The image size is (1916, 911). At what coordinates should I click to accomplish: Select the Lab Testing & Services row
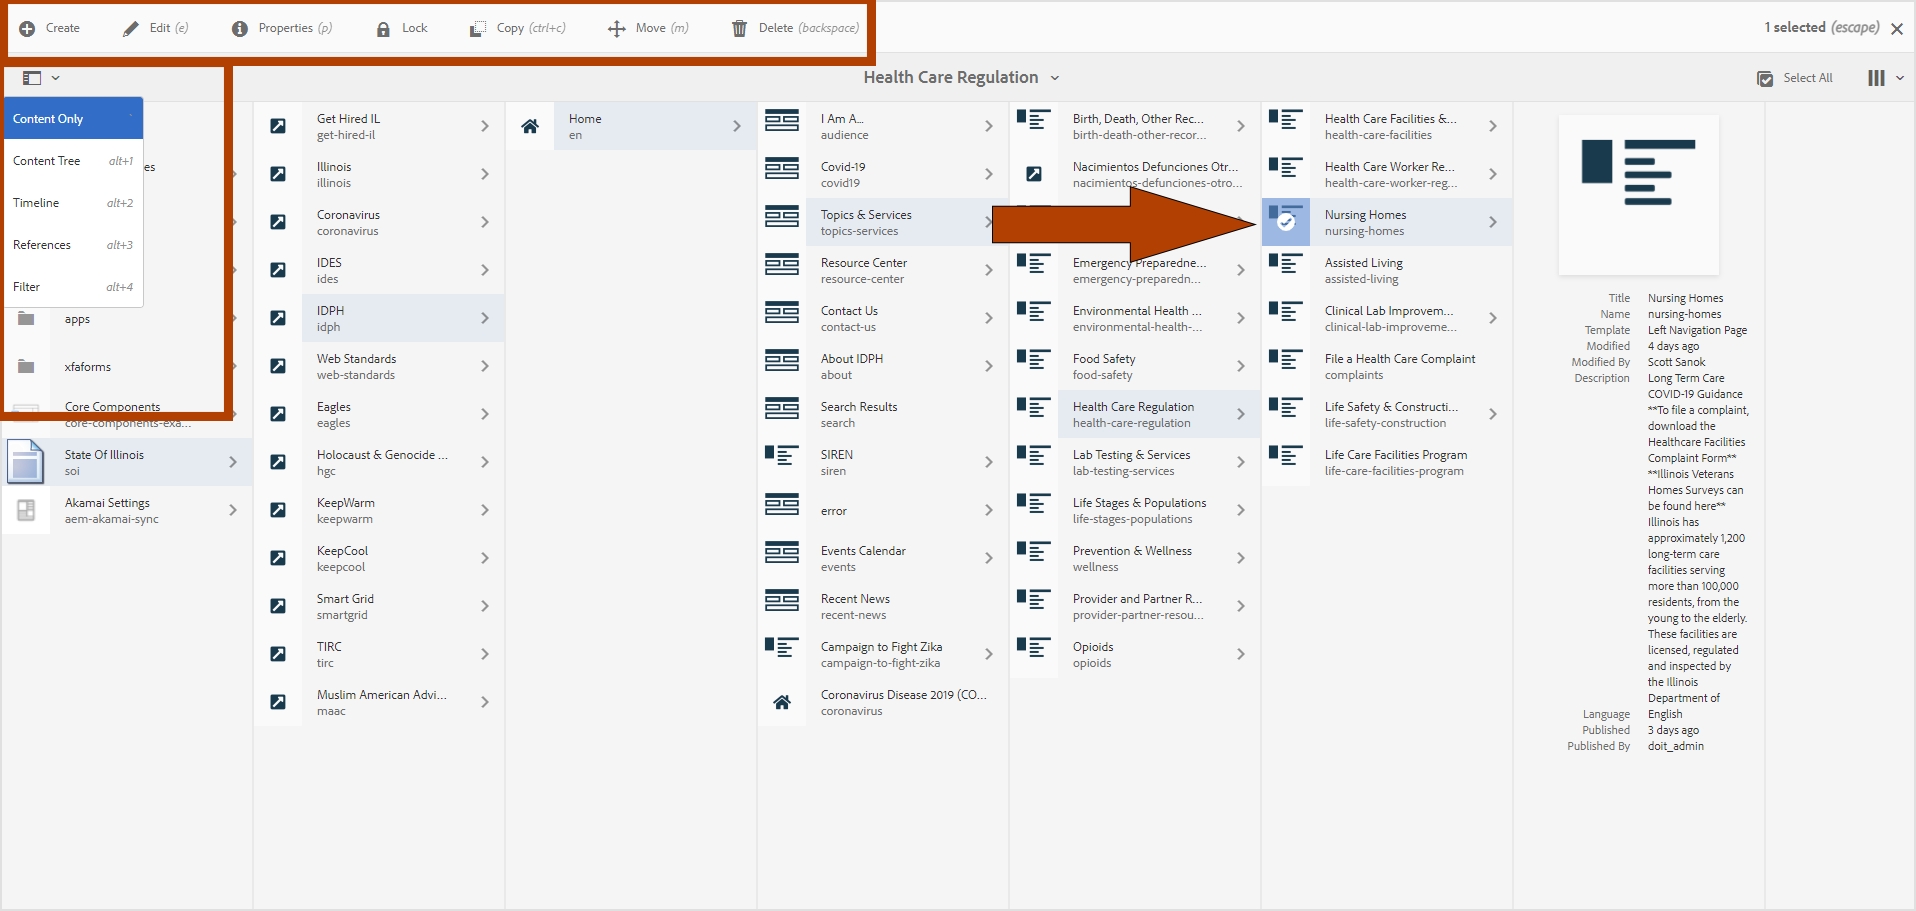point(1135,462)
